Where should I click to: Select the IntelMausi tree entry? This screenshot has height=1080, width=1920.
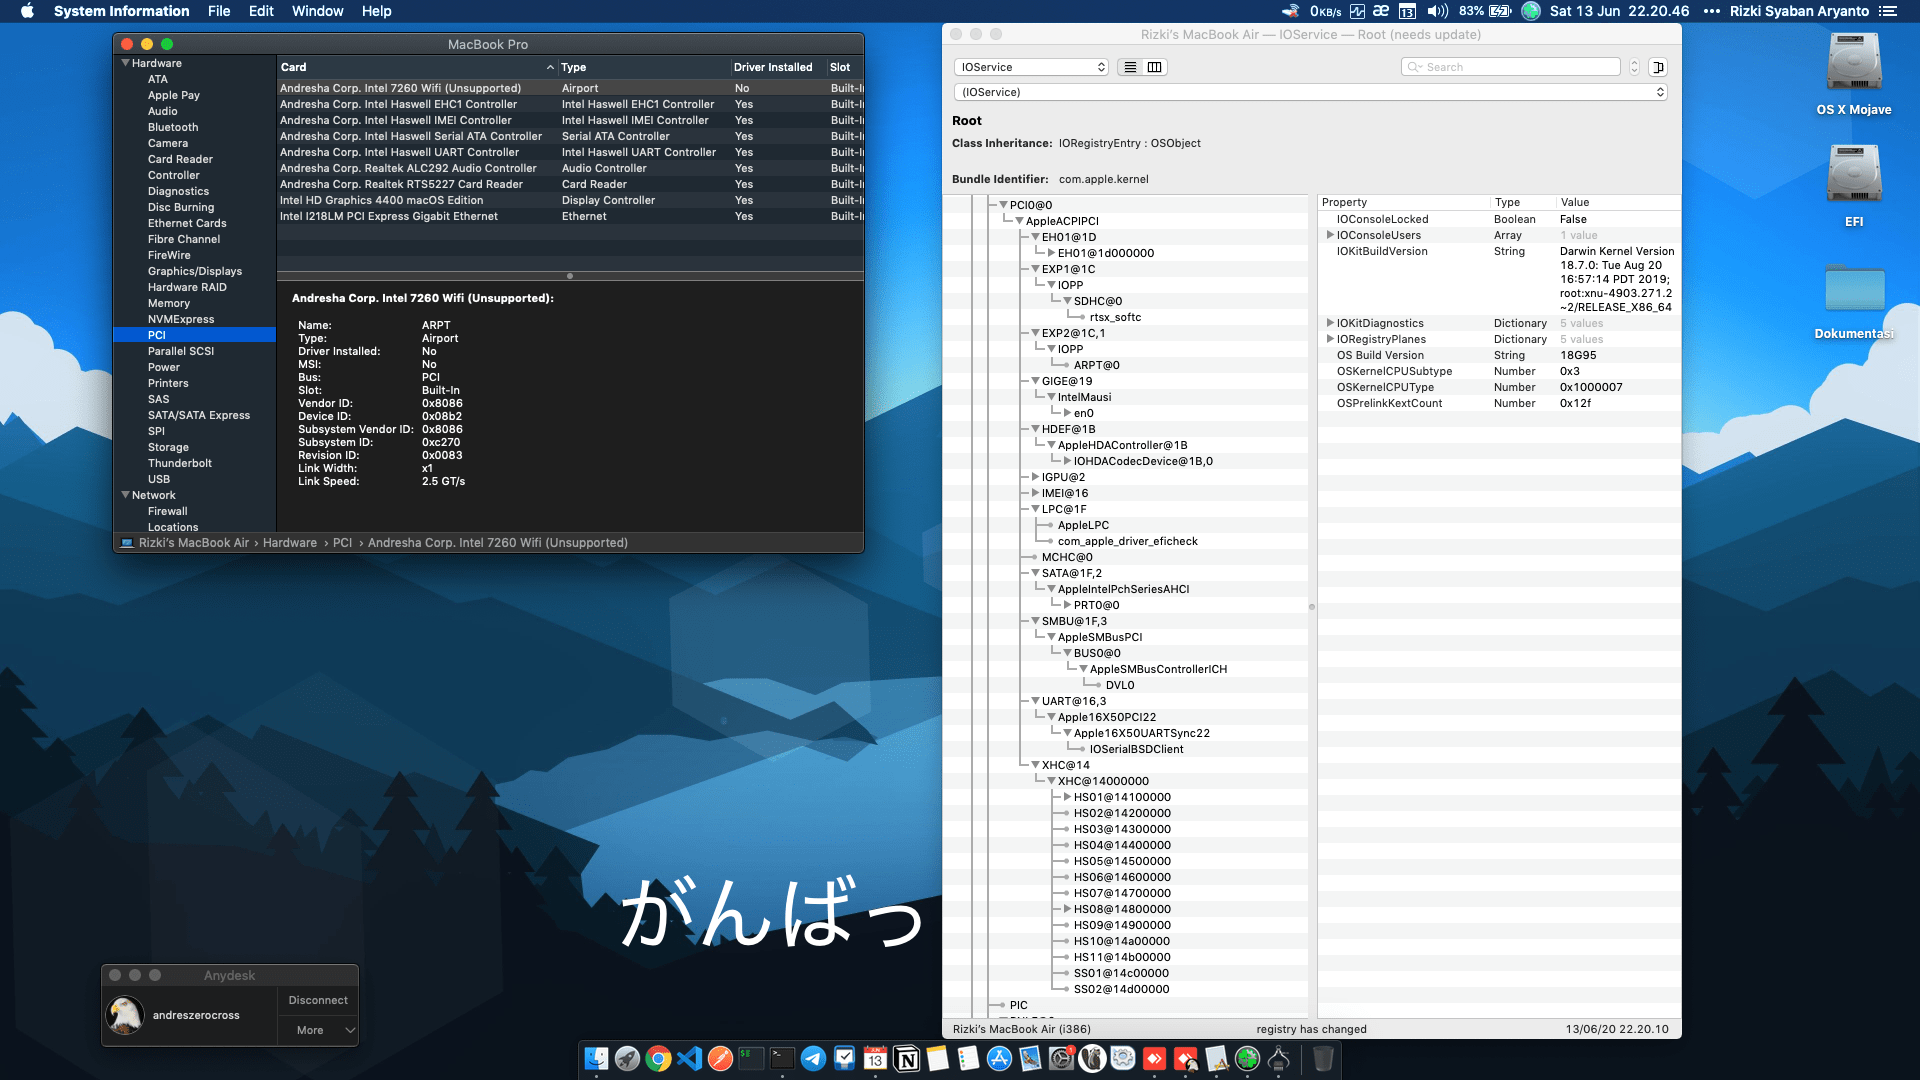point(1084,397)
